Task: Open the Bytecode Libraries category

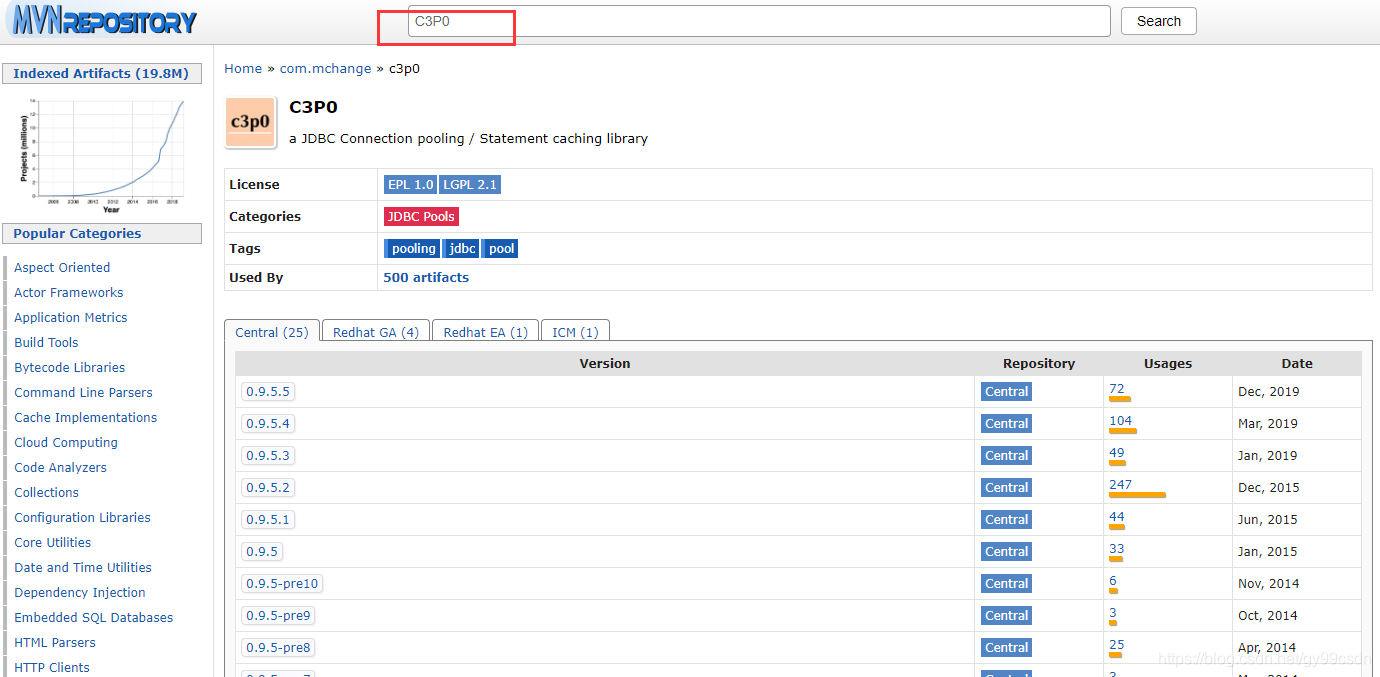Action: (x=70, y=367)
